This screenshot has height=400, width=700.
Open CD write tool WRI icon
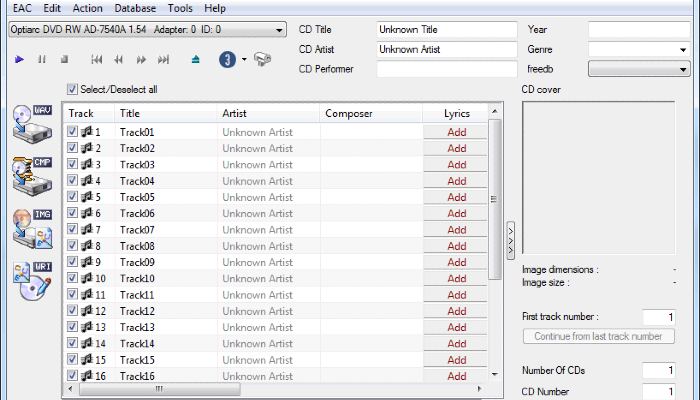(x=33, y=281)
